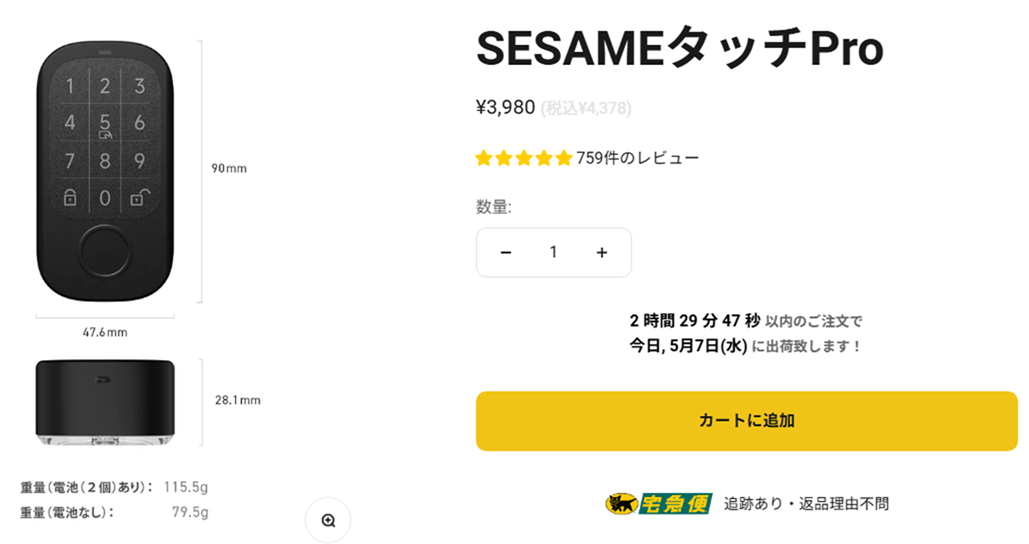Click the 宅急便 black cat delivery logo
The image size is (1029, 544).
point(658,504)
